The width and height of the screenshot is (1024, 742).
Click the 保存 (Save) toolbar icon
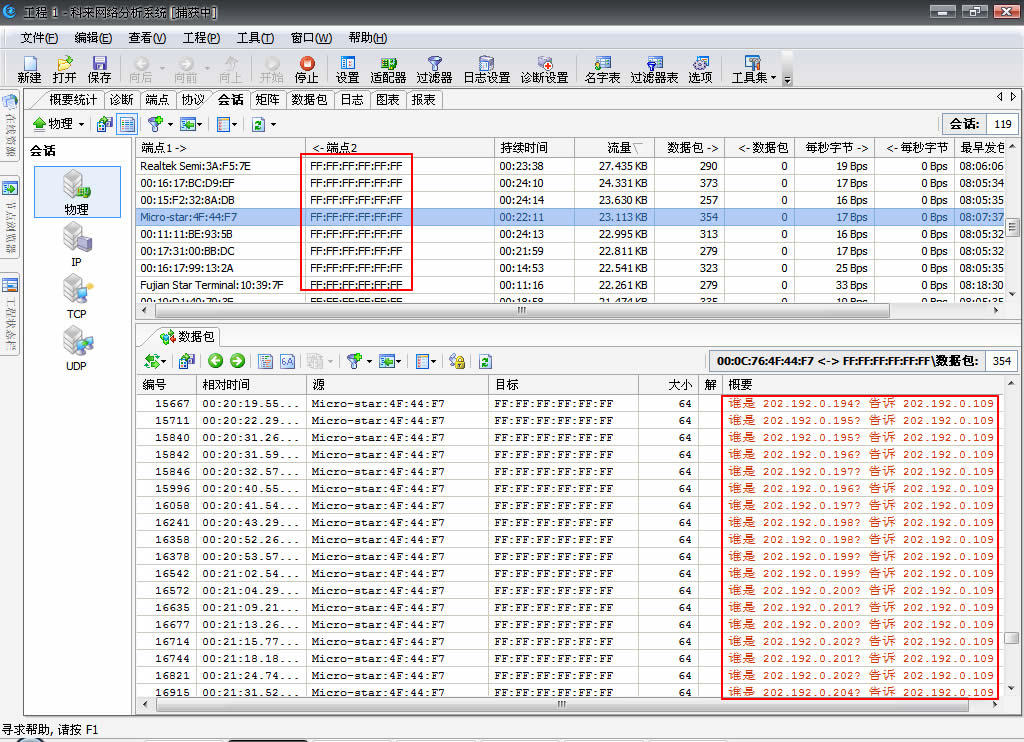[100, 69]
